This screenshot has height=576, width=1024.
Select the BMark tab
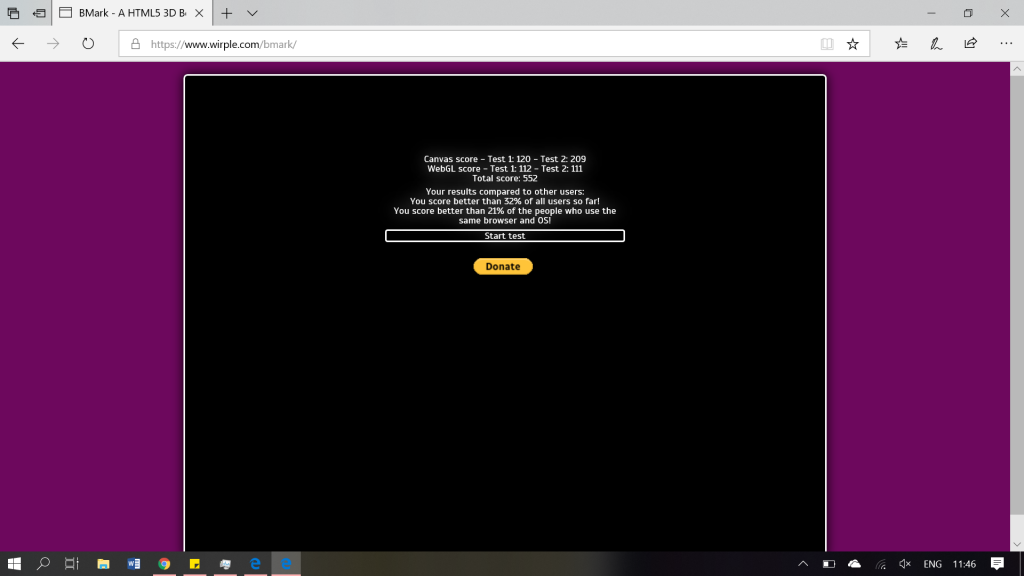(125, 13)
